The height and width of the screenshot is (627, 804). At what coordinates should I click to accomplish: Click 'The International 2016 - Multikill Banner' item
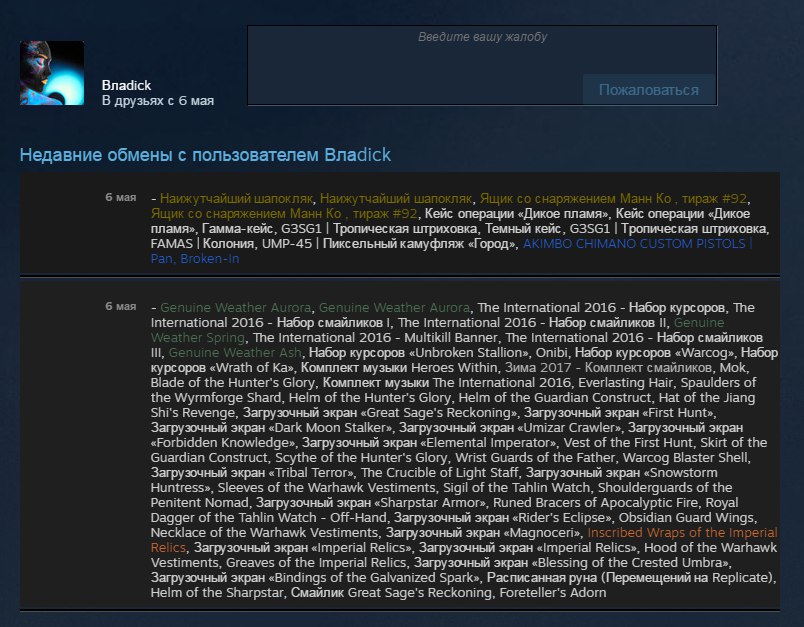(x=375, y=338)
